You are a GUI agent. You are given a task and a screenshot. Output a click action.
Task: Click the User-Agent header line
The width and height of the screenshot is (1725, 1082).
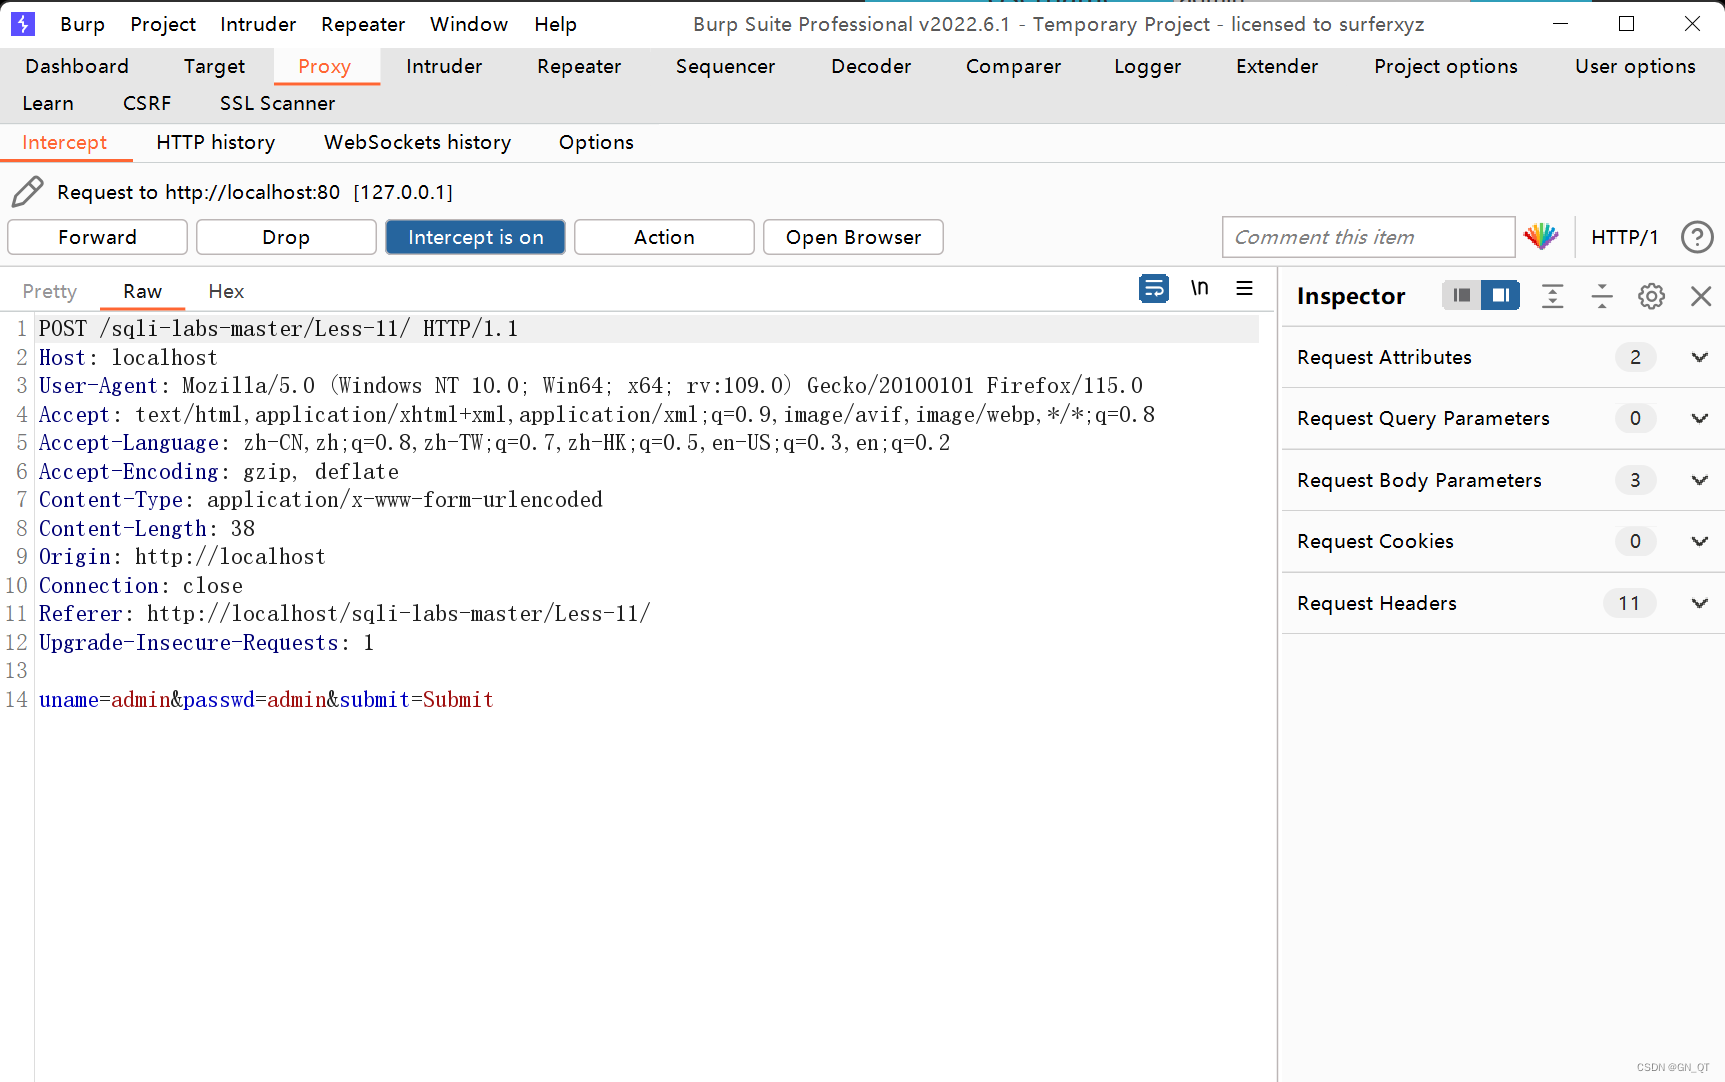(x=590, y=386)
